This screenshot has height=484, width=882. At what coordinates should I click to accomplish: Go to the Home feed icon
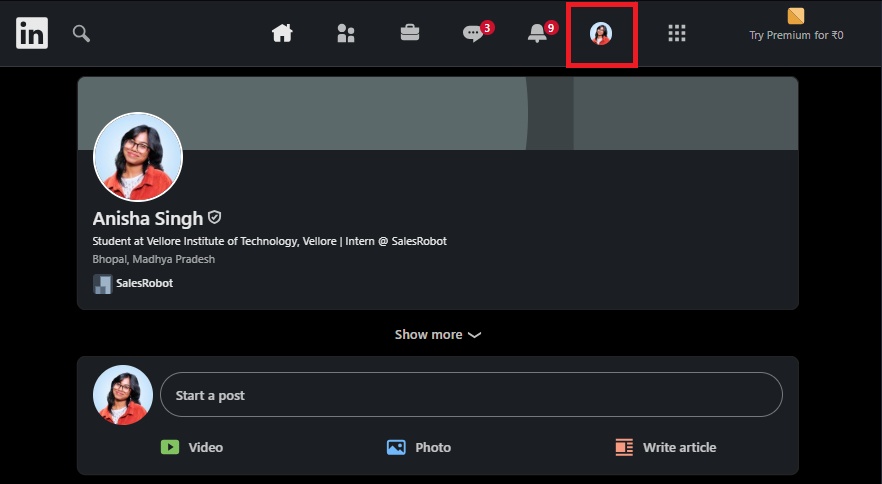[x=282, y=33]
